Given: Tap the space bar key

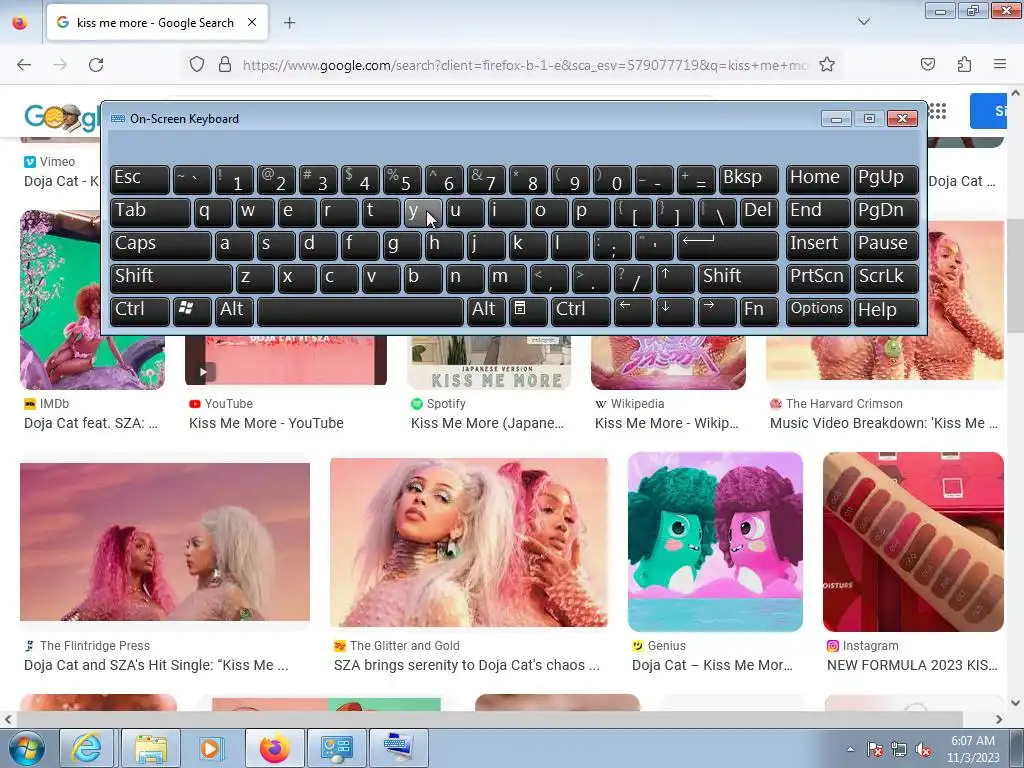Looking at the screenshot, I should click(360, 310).
